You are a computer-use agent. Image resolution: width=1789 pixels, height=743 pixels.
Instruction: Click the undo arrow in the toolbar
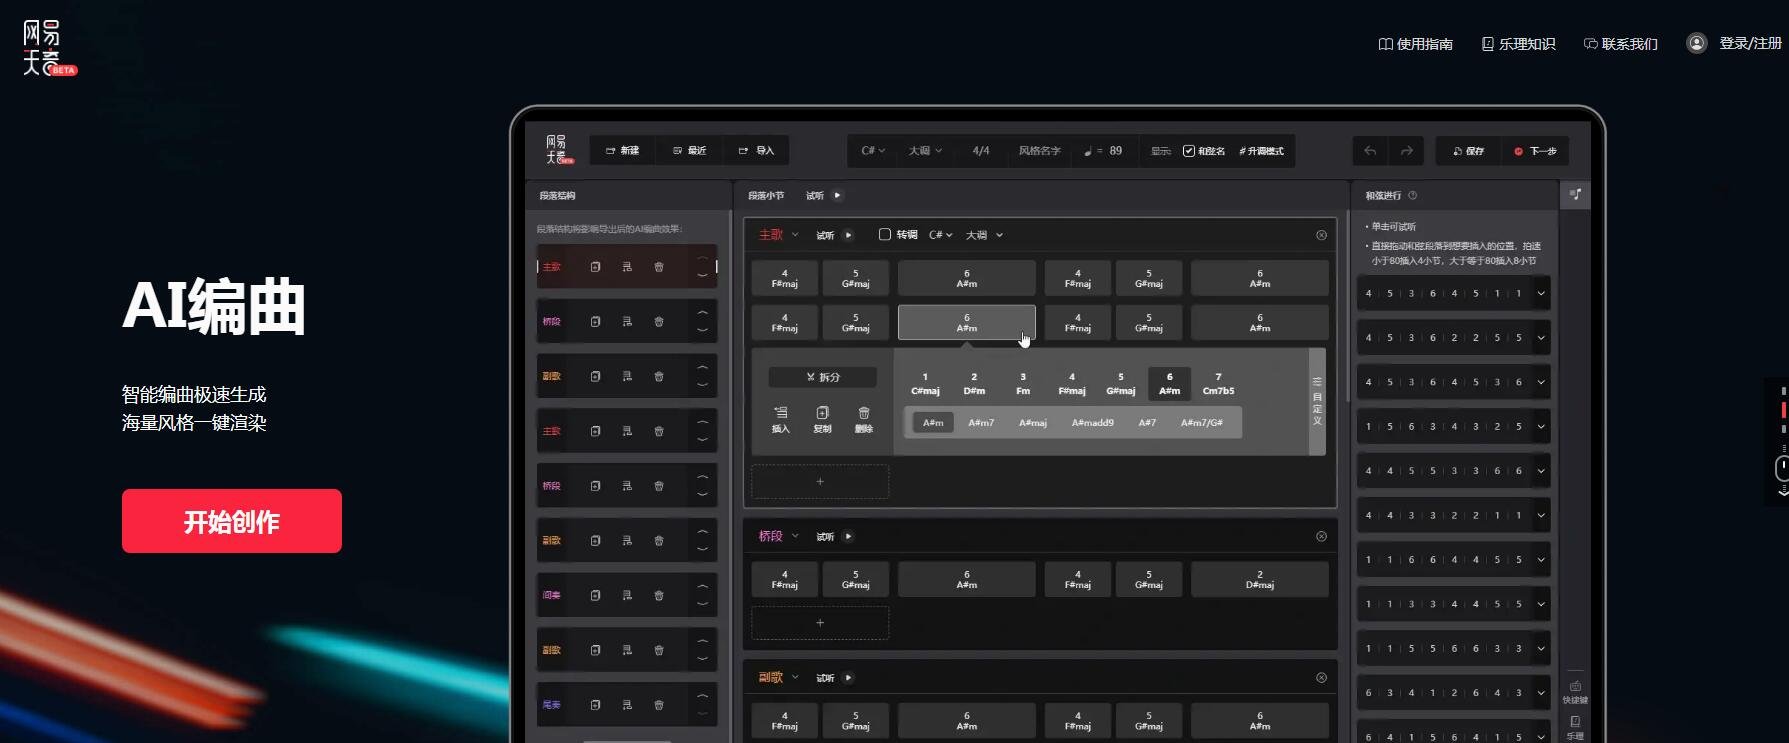[x=1370, y=151]
